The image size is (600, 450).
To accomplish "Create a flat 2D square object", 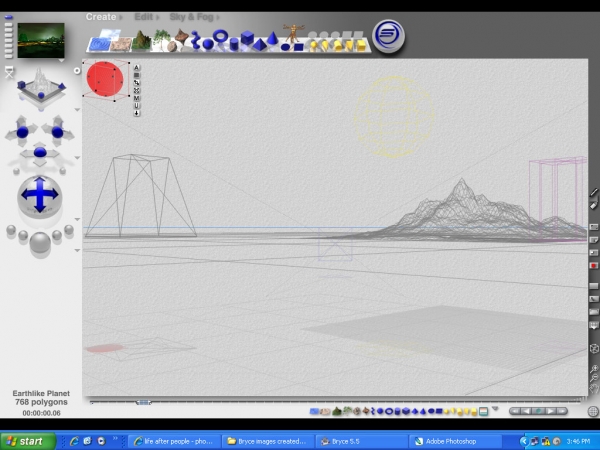I will click(x=298, y=47).
